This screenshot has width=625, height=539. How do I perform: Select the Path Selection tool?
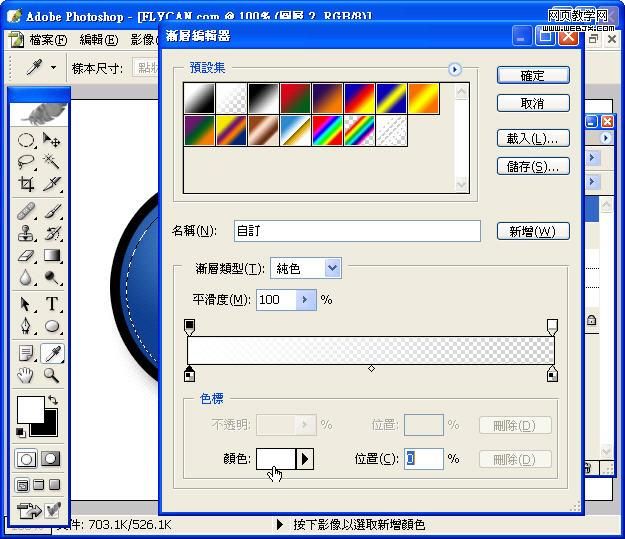coord(26,304)
